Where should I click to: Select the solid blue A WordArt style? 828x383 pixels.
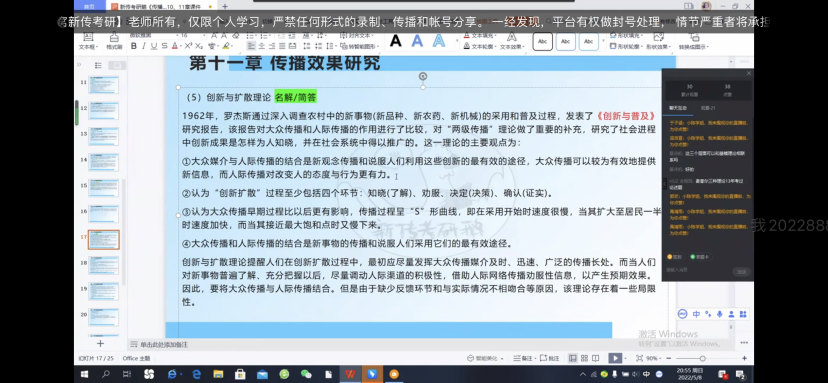417,41
